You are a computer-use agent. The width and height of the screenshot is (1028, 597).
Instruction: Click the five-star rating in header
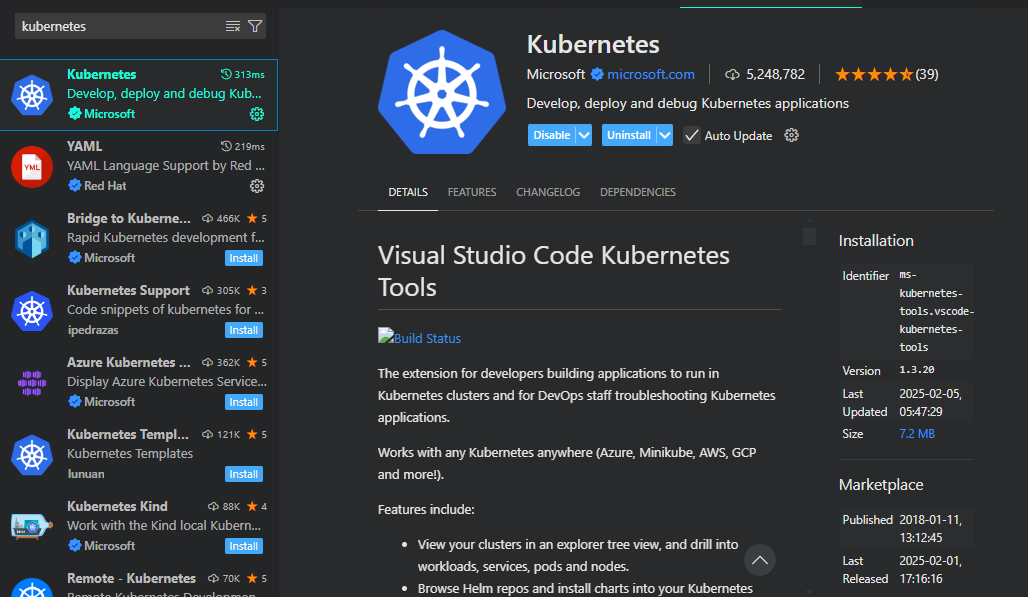coord(873,75)
